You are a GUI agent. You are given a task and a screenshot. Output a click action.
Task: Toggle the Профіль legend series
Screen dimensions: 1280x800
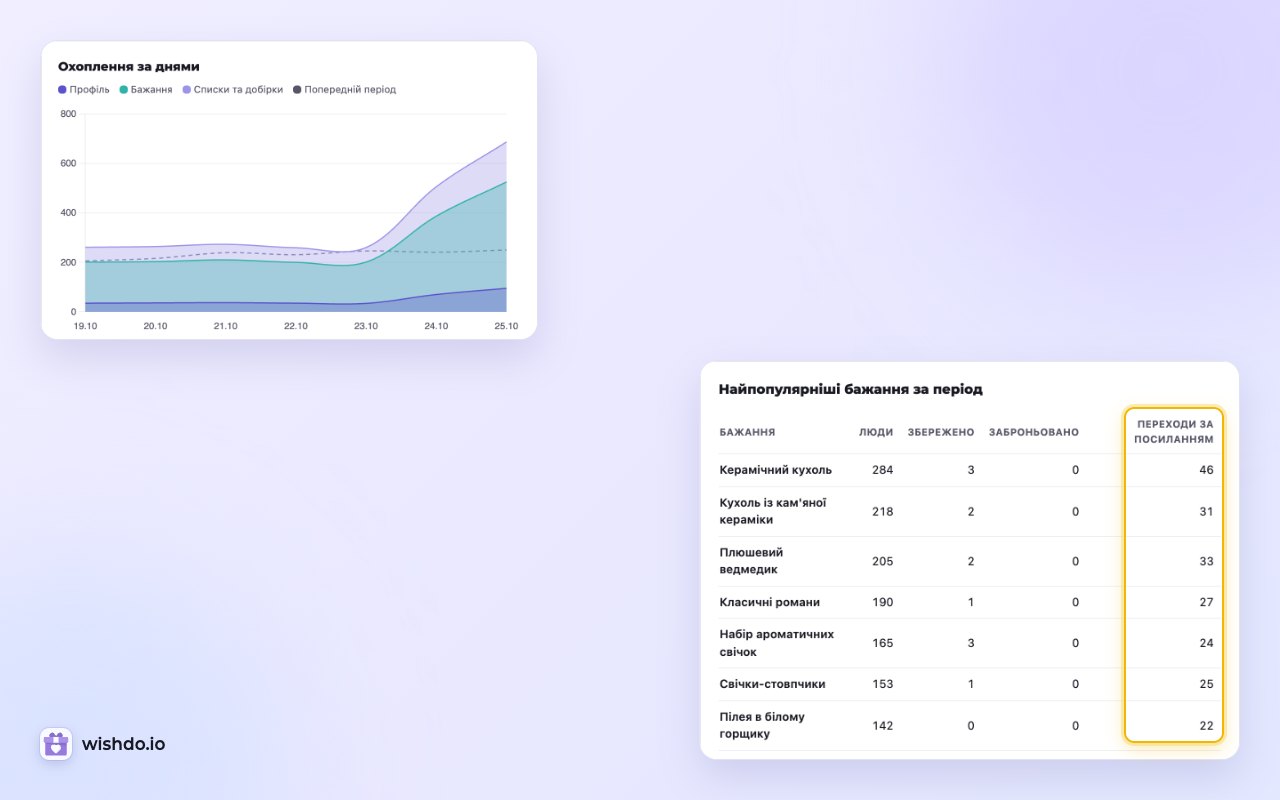84,90
